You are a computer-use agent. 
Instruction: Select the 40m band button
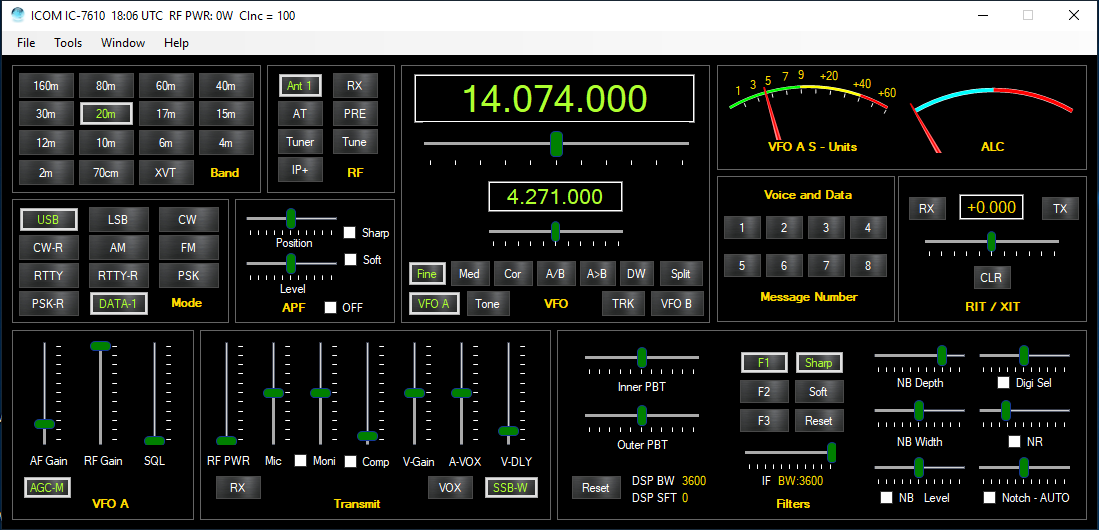click(225, 86)
